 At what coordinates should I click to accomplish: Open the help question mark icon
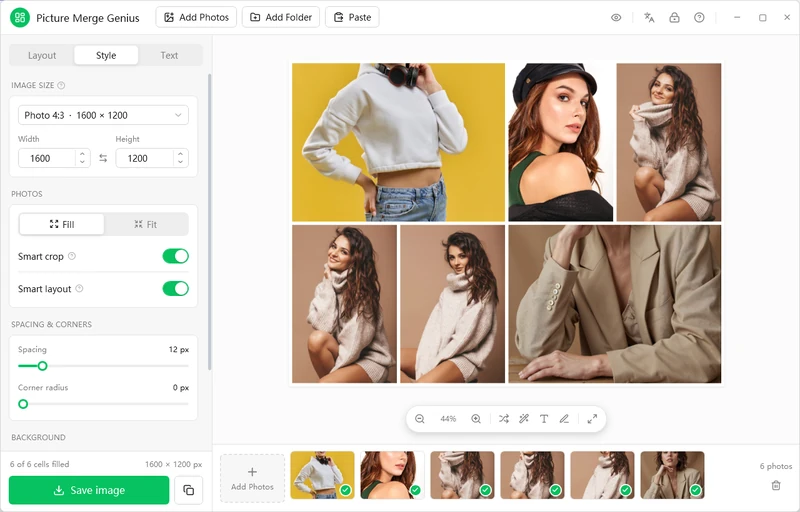coord(699,17)
